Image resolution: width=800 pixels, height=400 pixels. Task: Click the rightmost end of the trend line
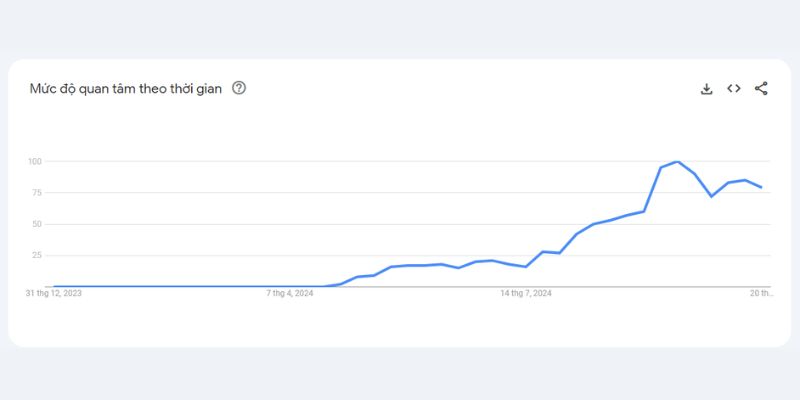(762, 187)
